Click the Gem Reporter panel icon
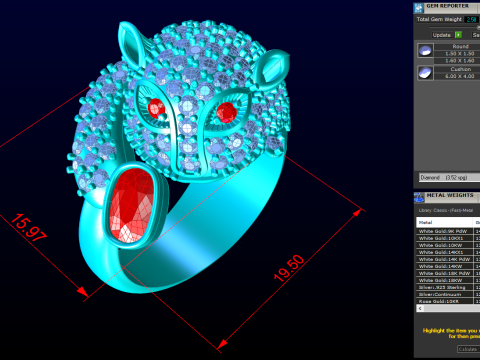The image size is (480, 360). 419,8
